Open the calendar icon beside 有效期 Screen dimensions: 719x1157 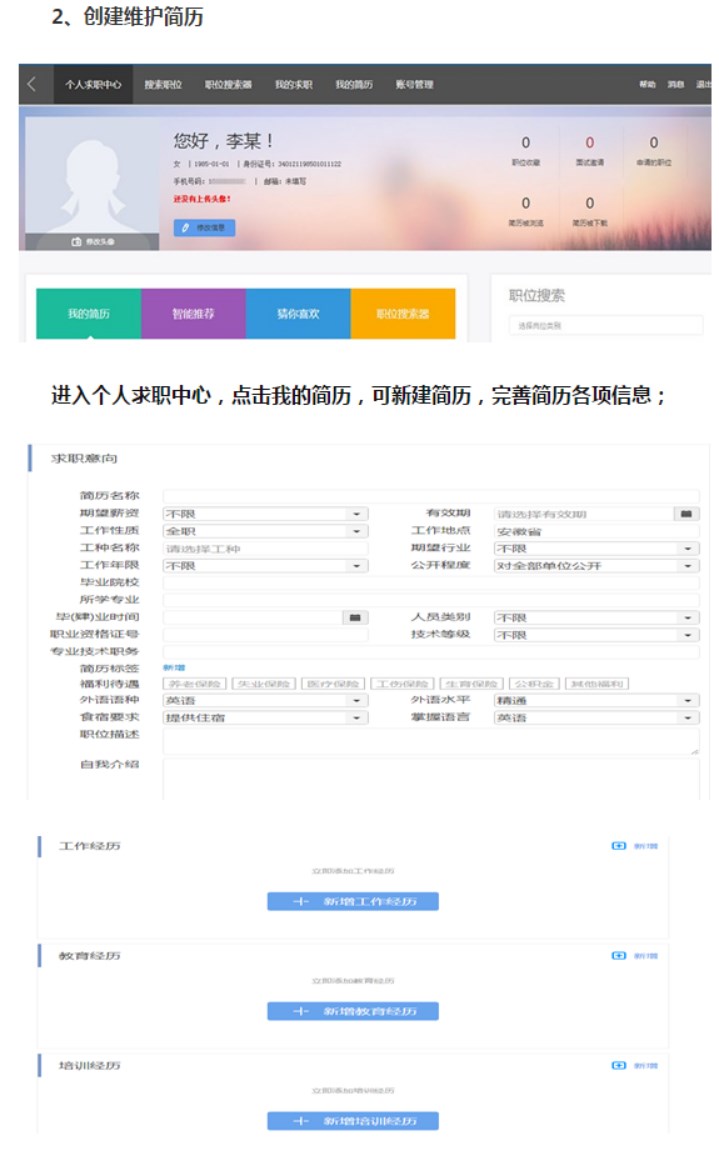[x=685, y=514]
